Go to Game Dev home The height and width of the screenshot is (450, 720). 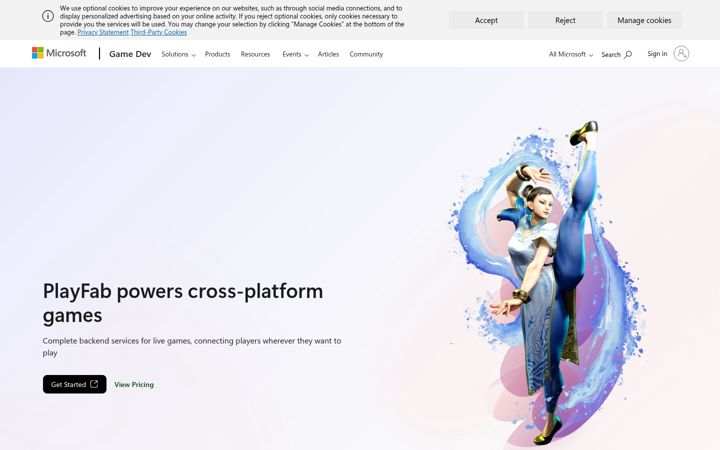click(x=130, y=54)
